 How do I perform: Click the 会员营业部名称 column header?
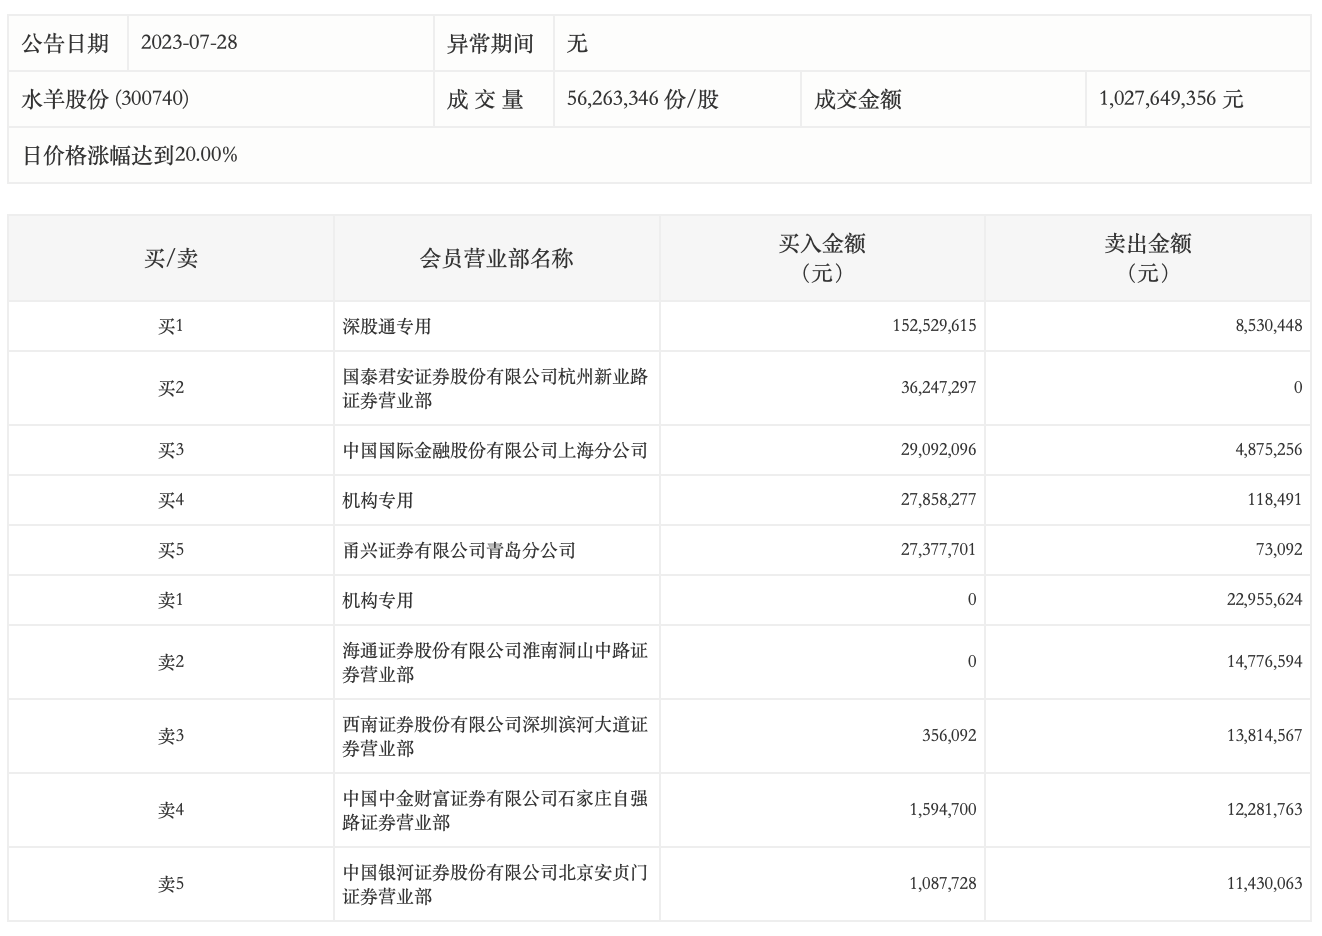pos(496,259)
